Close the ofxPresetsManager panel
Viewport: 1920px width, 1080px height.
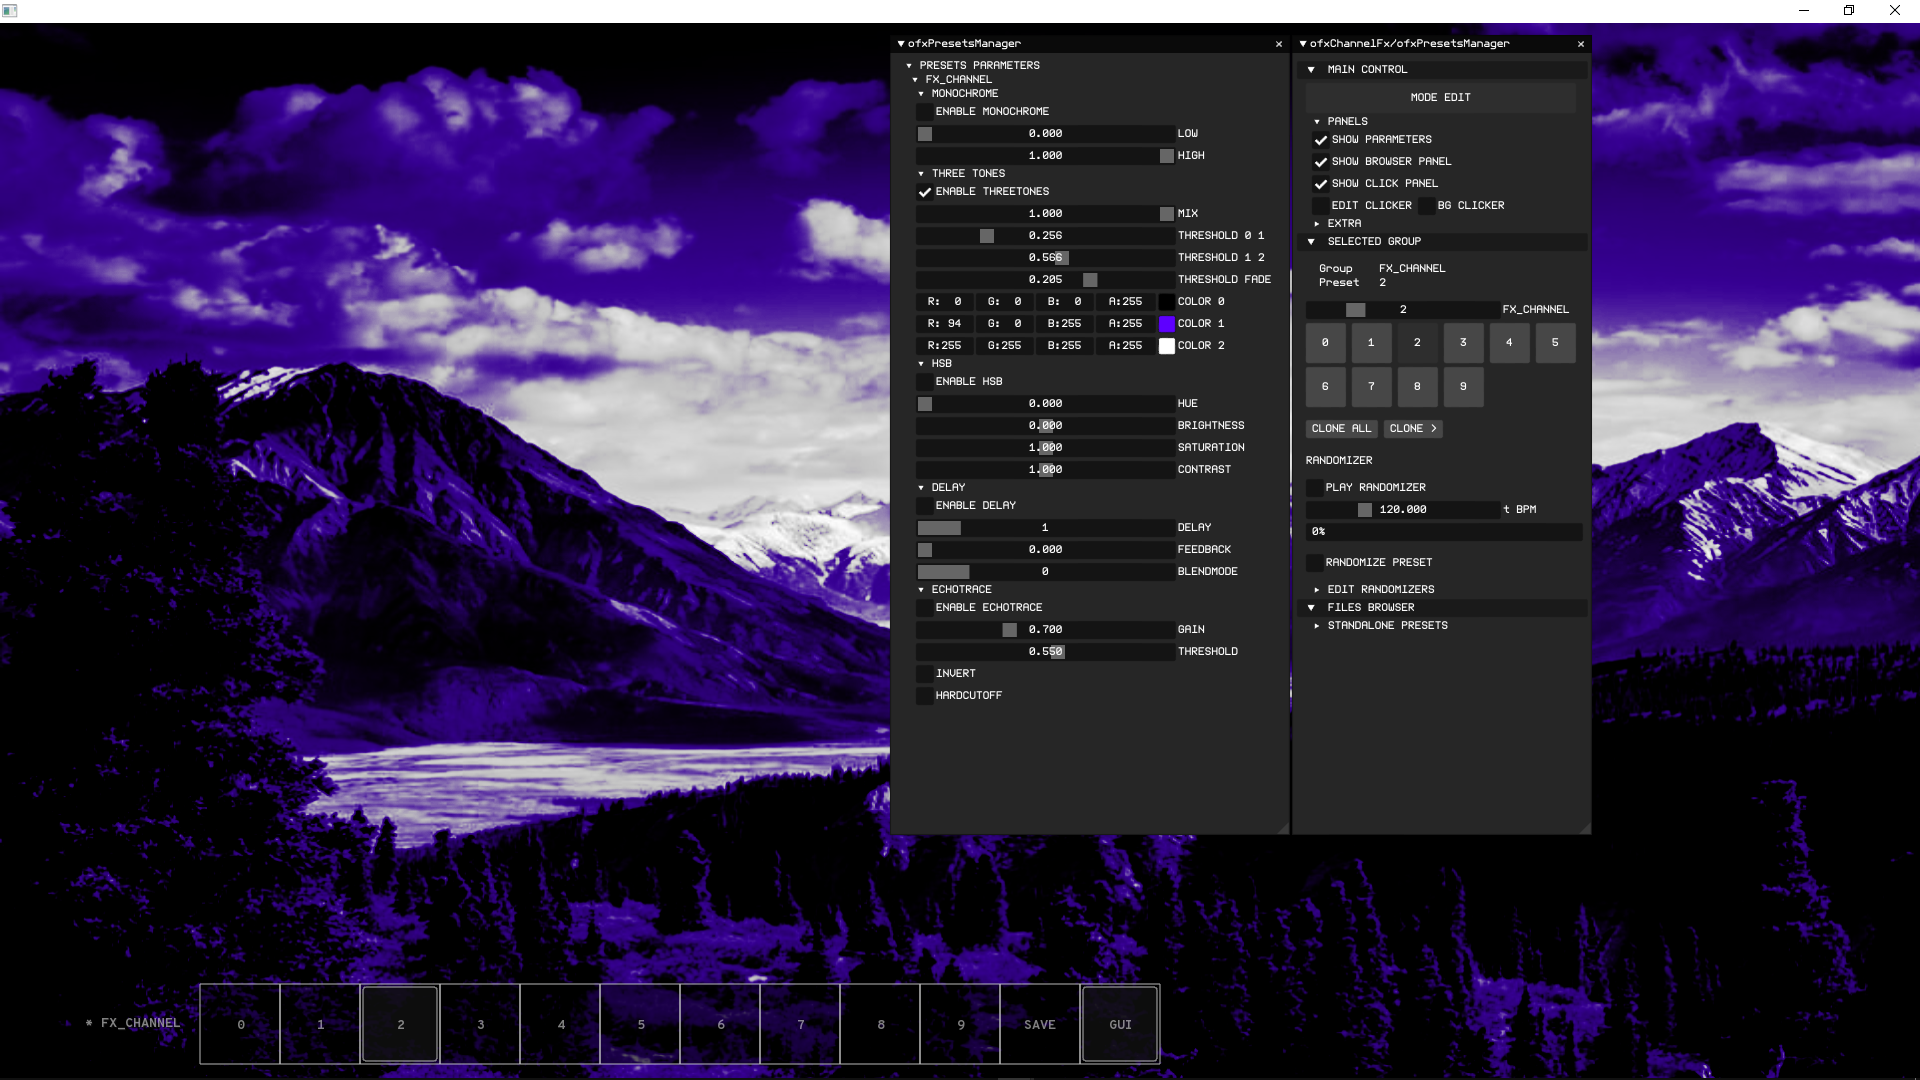1278,44
